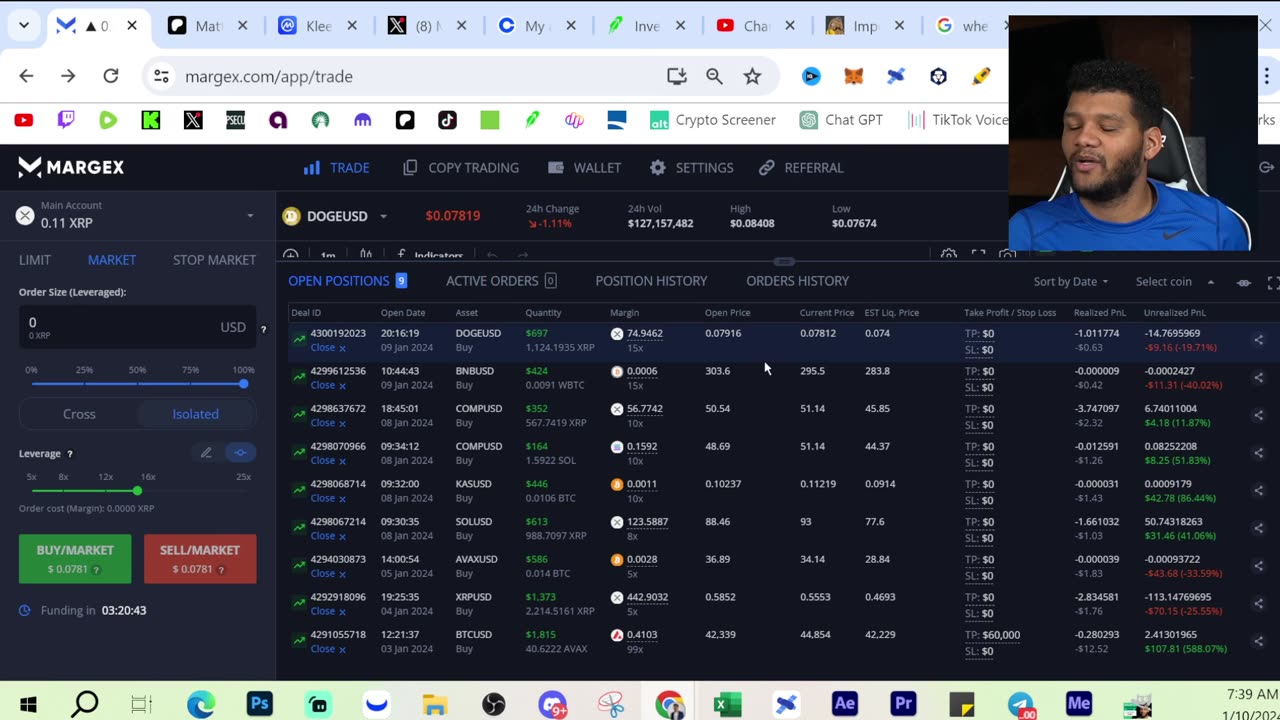Select the LIMIT order tab
1280x720 pixels.
(35, 260)
